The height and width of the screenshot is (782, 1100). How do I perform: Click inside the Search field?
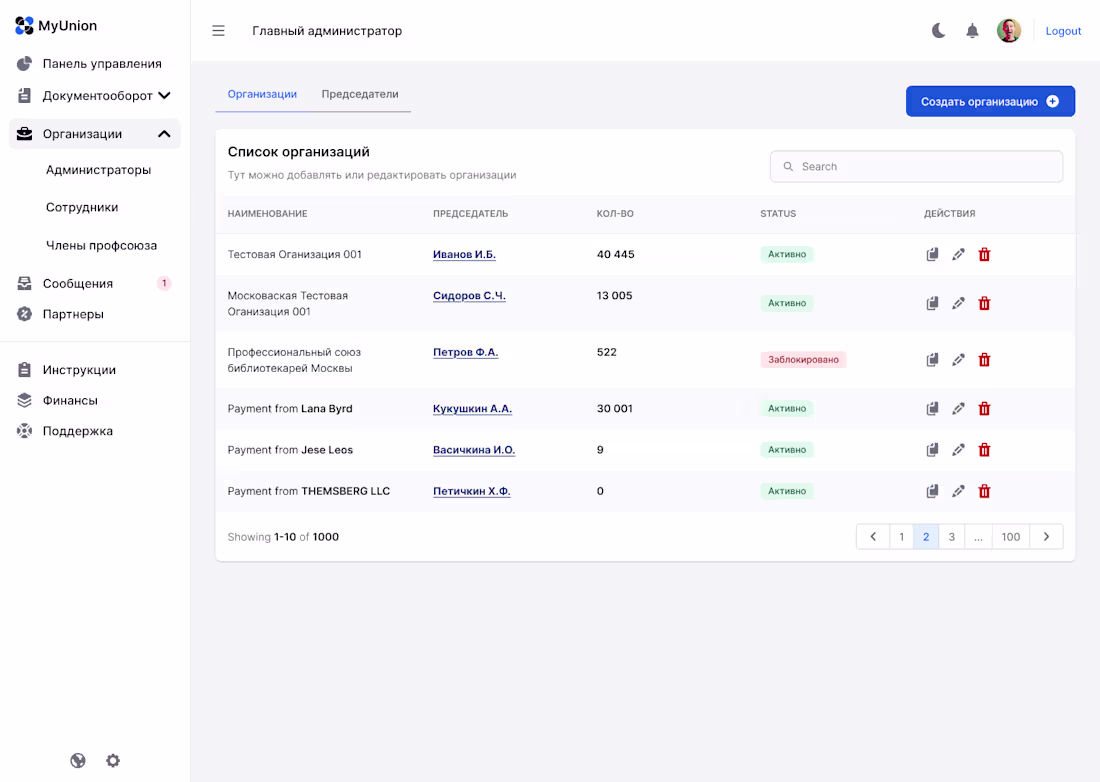pyautogui.click(x=916, y=166)
